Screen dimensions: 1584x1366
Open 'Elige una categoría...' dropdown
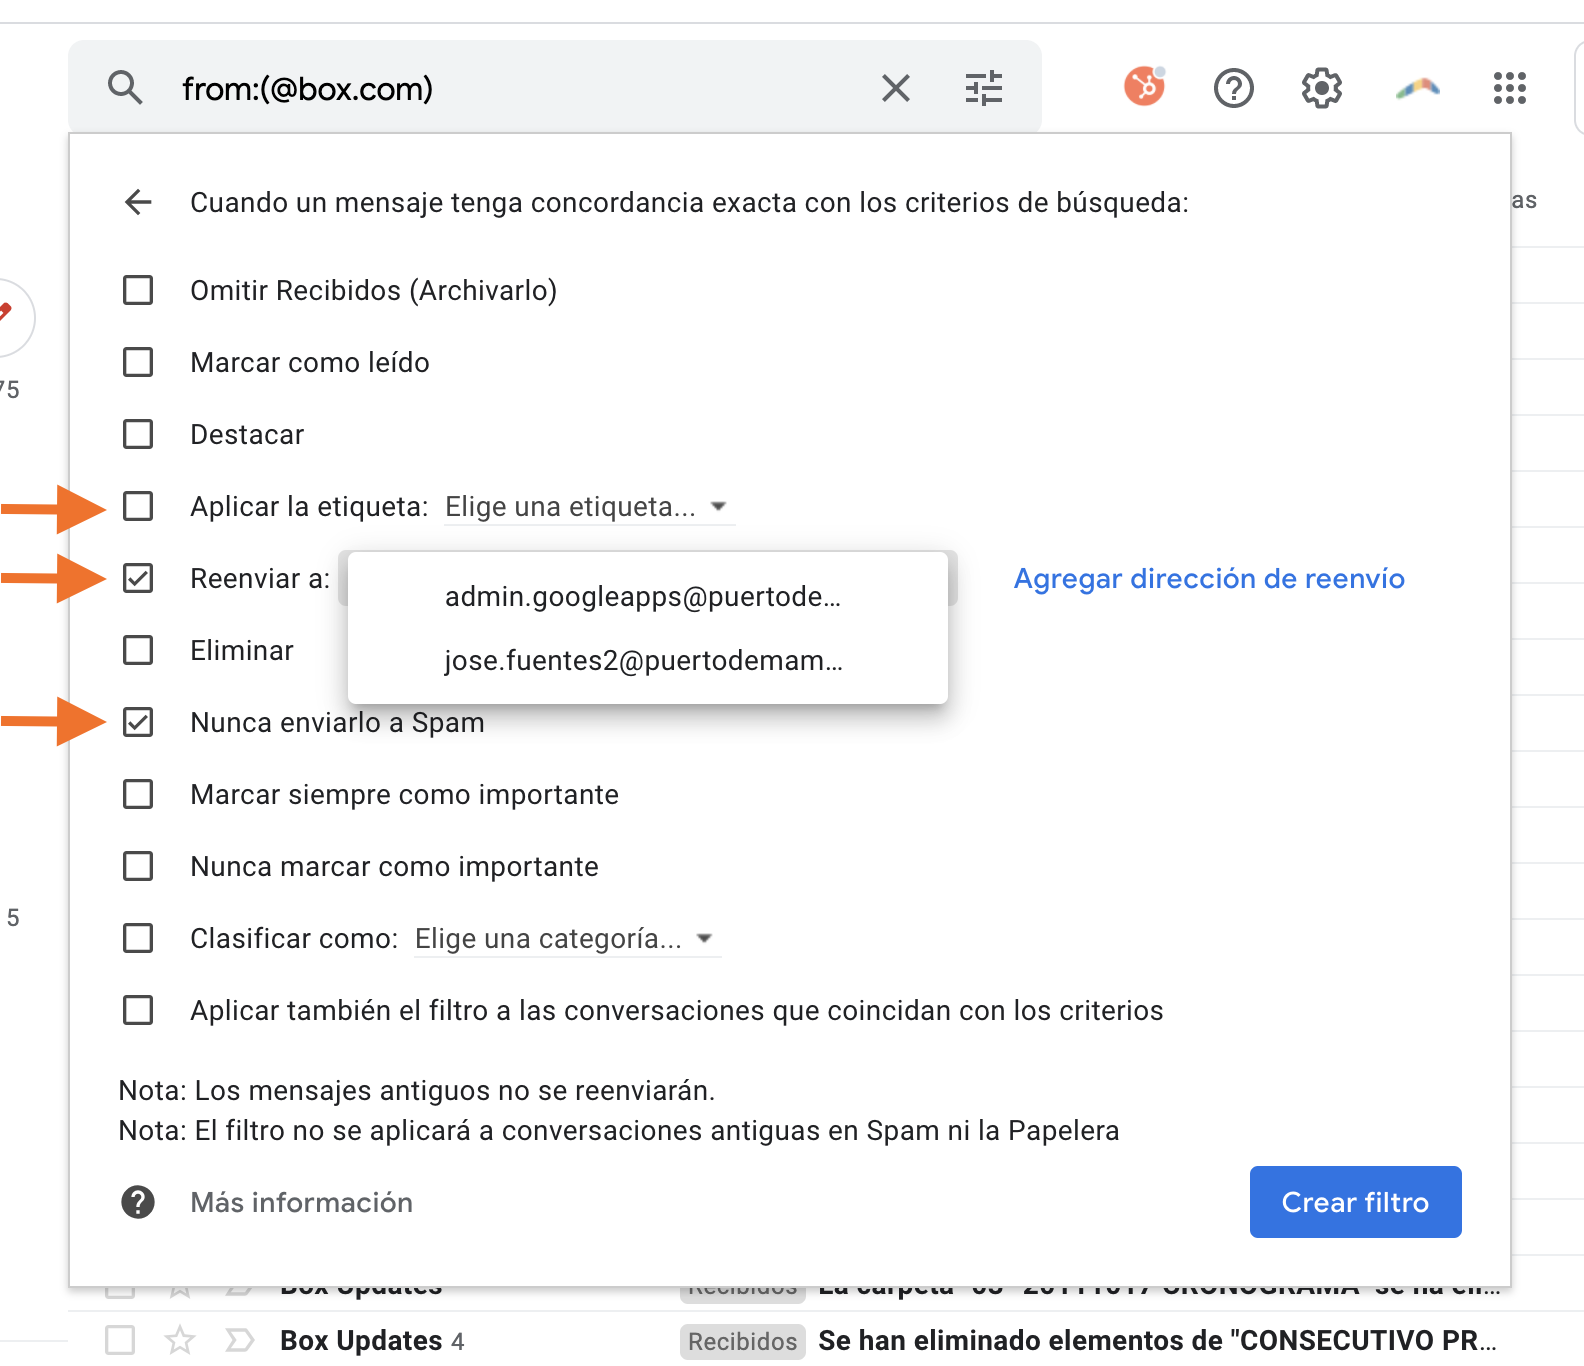[563, 939]
